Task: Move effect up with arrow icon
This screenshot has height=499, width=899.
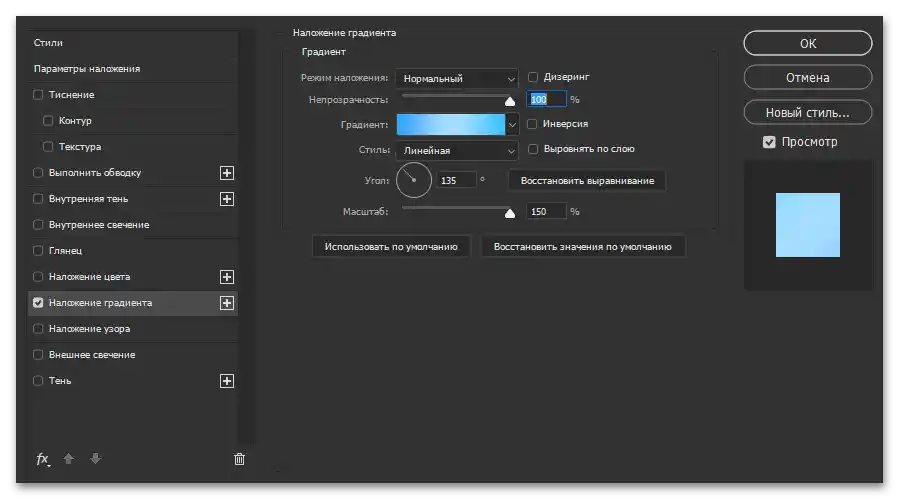Action: 69,458
